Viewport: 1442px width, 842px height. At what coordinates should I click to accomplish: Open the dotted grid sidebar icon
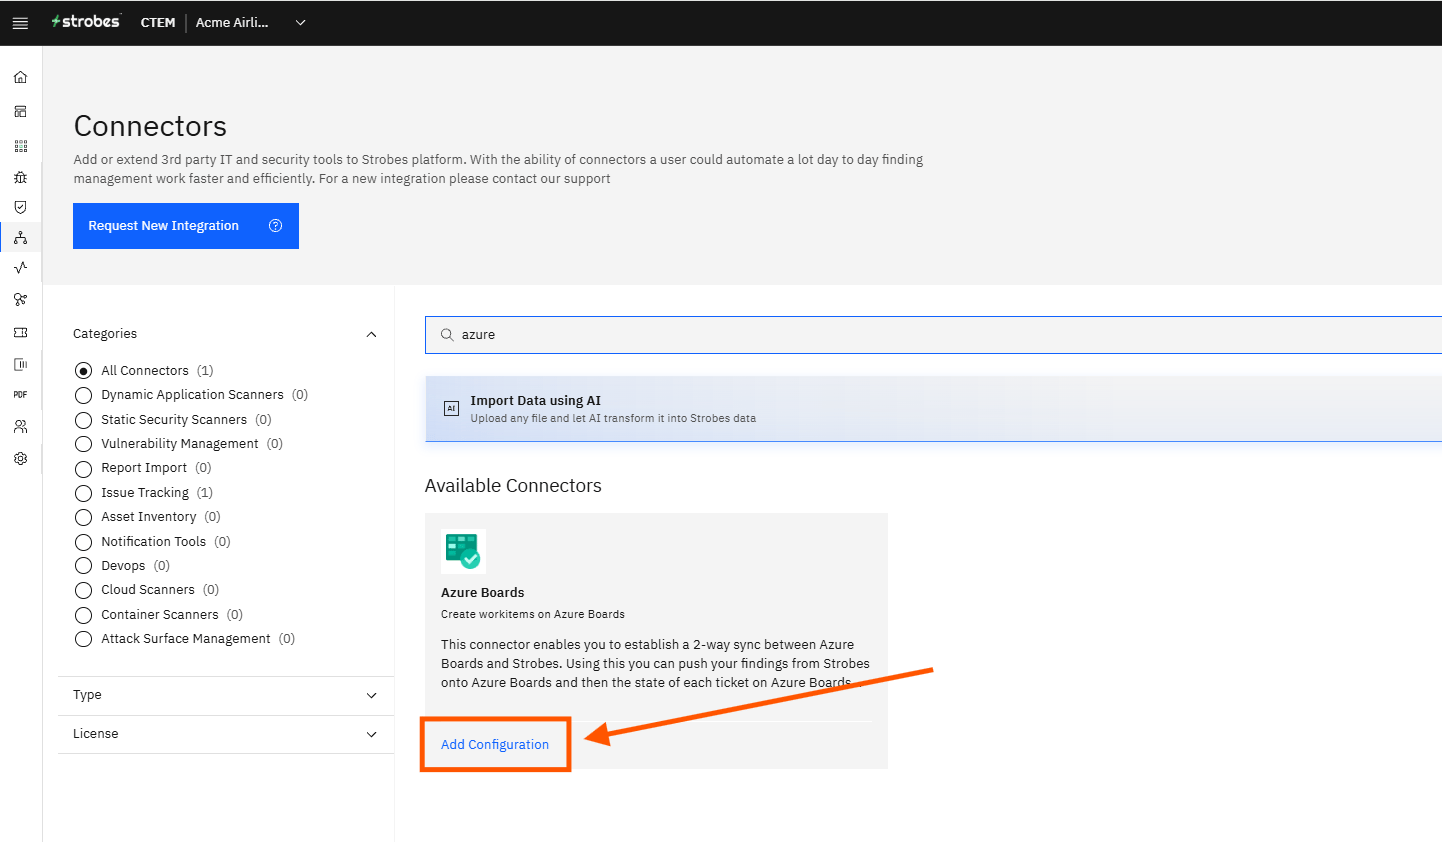tap(20, 146)
